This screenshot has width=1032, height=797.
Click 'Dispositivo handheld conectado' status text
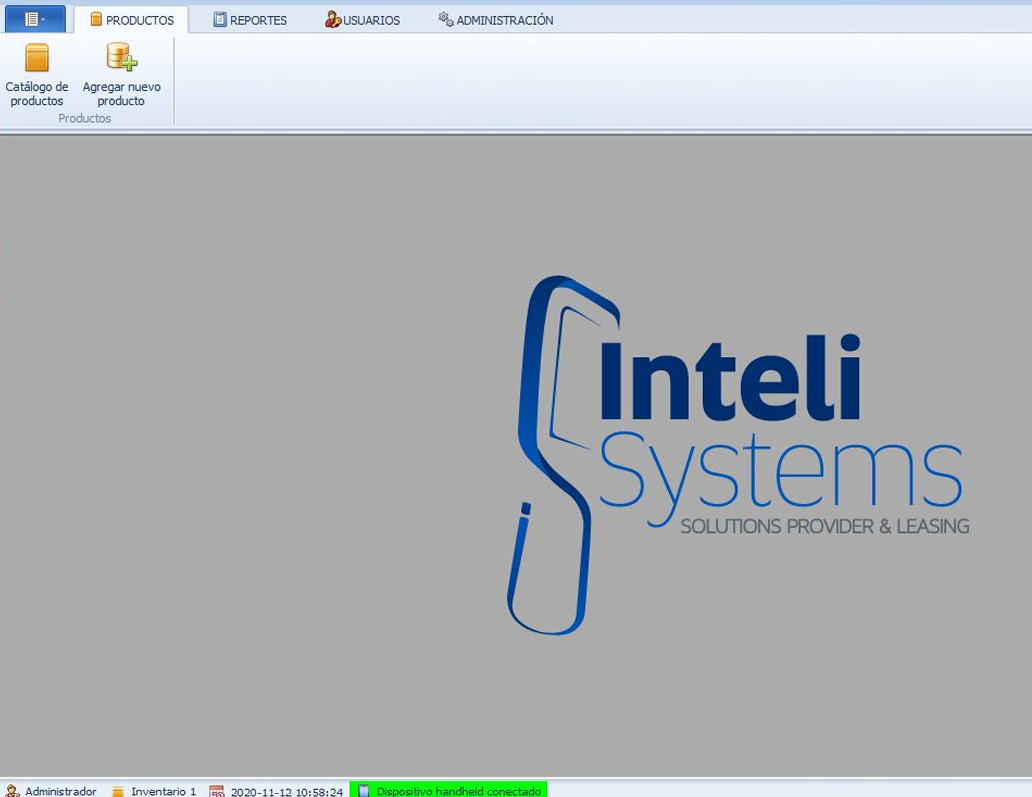tap(458, 791)
